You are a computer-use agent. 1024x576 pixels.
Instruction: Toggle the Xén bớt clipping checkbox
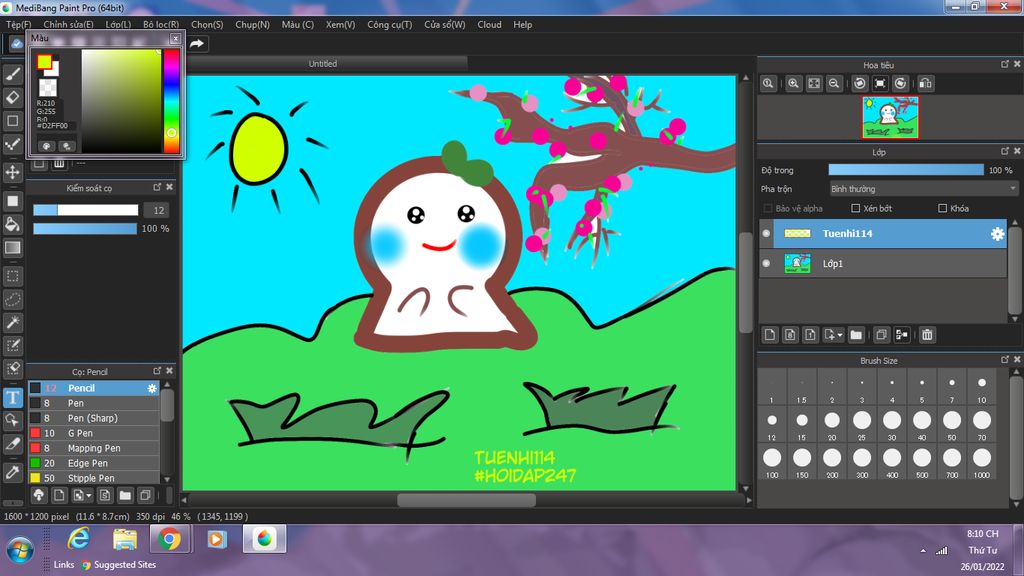pyautogui.click(x=856, y=208)
